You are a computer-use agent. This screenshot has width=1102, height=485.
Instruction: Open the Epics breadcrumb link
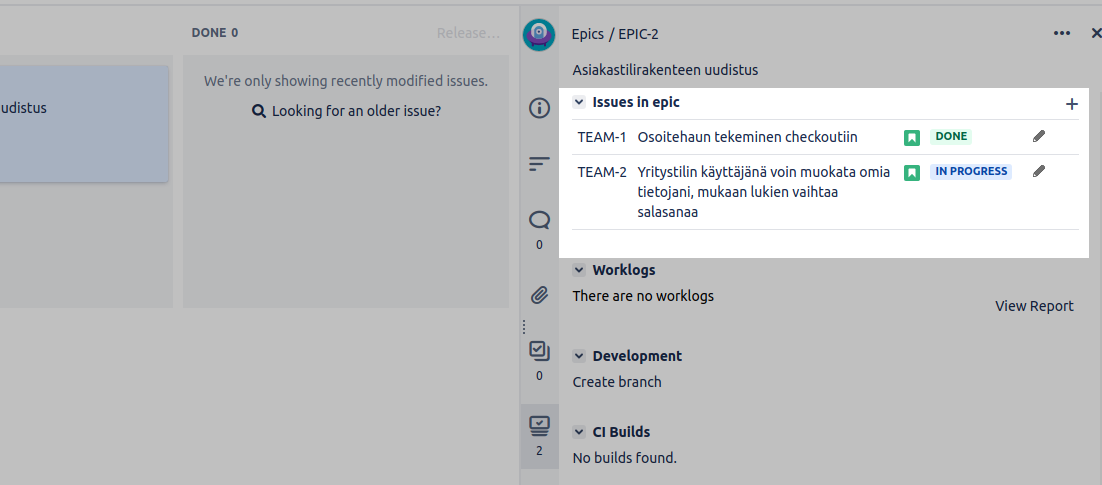(x=588, y=34)
